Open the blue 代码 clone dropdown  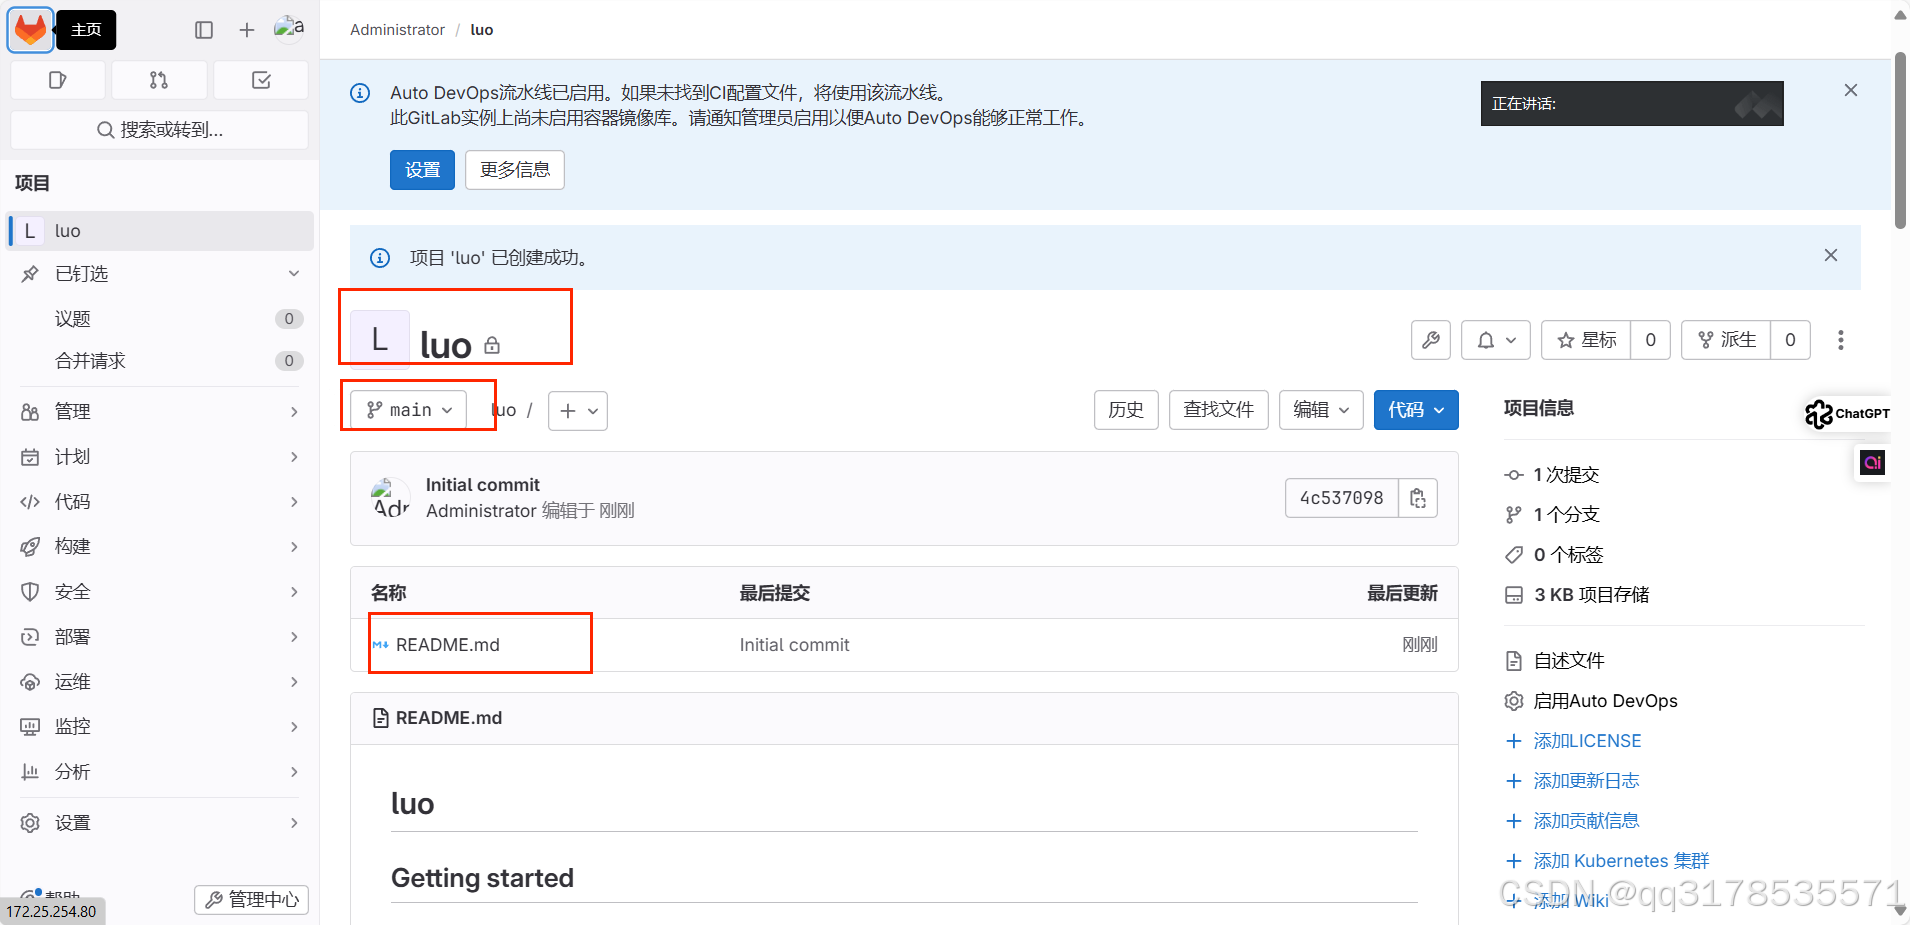click(x=1416, y=410)
